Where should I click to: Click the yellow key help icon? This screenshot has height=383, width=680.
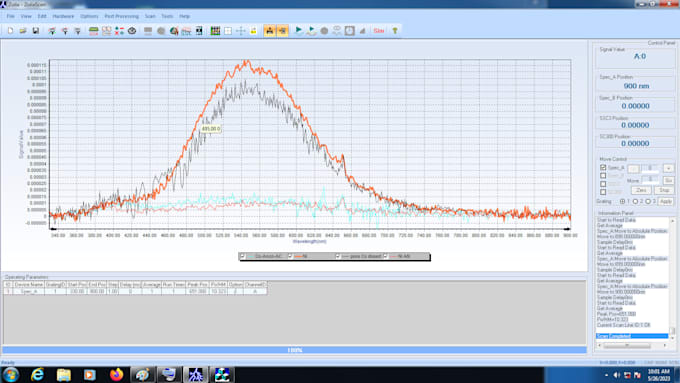tap(395, 31)
